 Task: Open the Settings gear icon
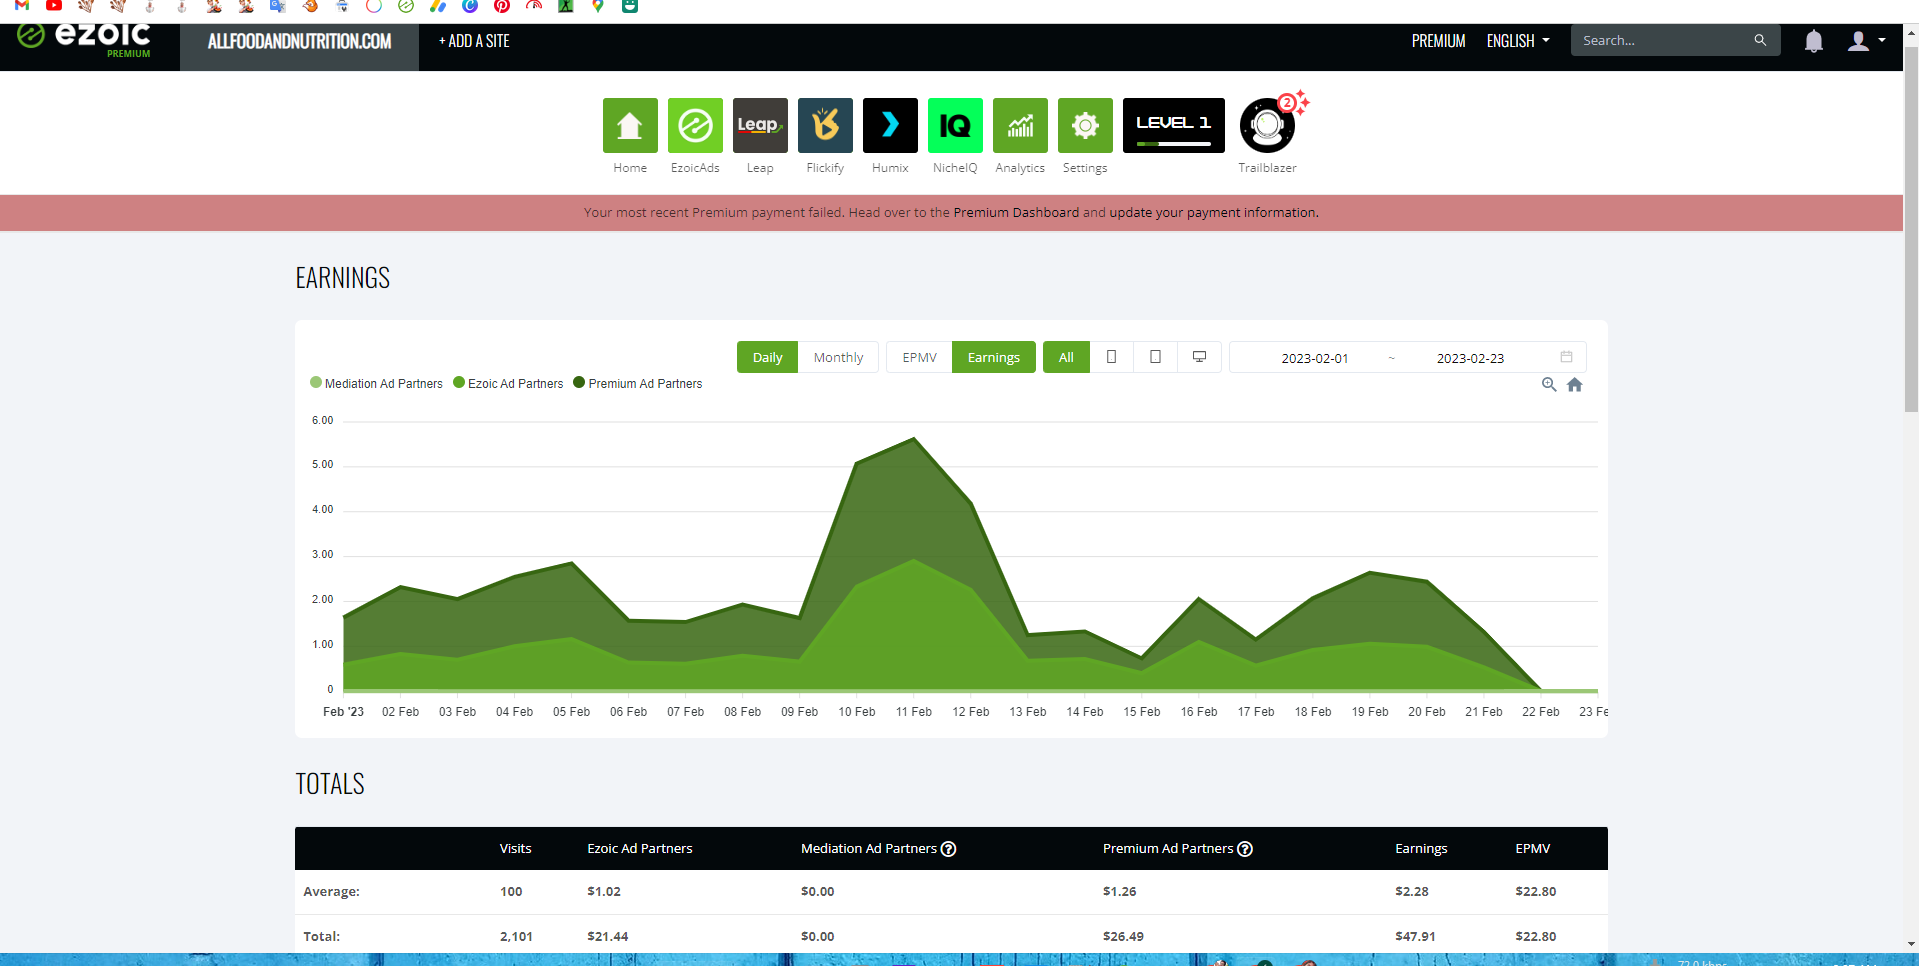pyautogui.click(x=1085, y=125)
